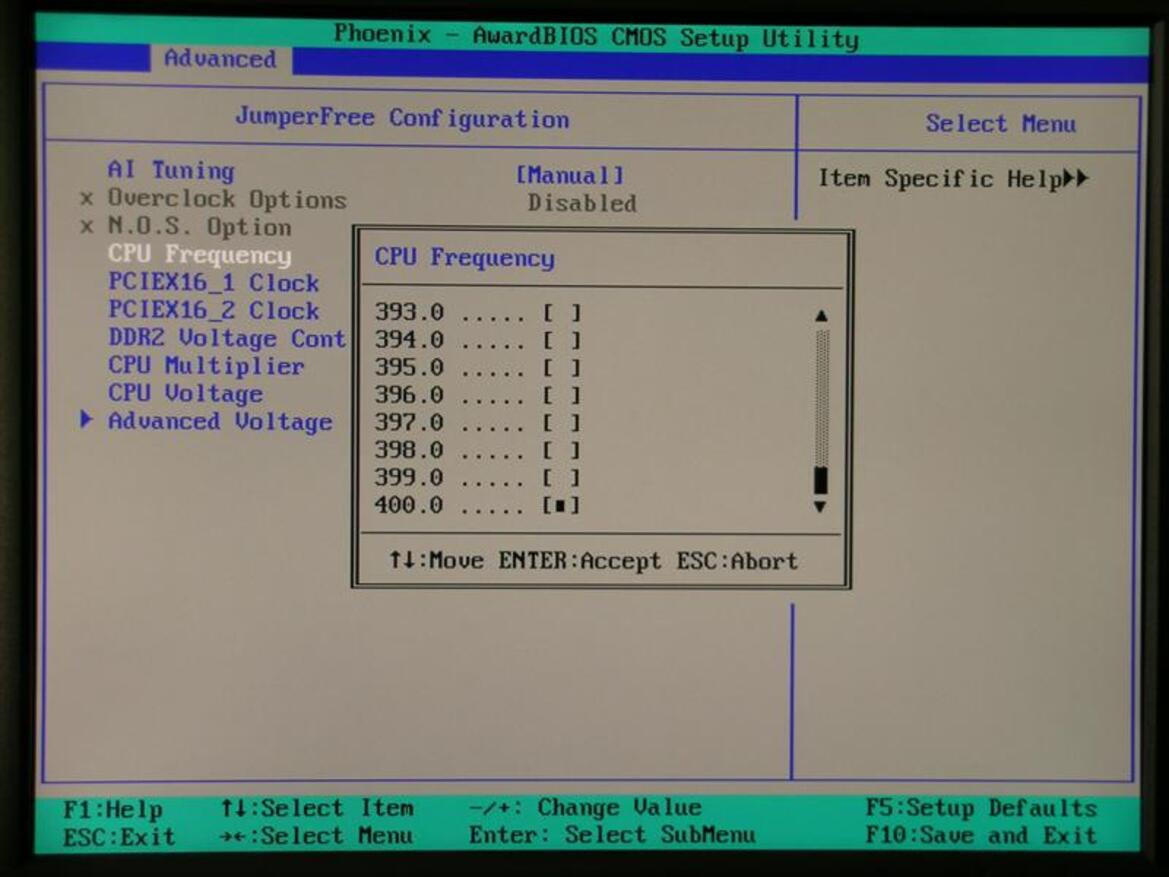The width and height of the screenshot is (1169, 877).
Task: Select the 393.0 frequency option bracket
Action: coord(561,312)
